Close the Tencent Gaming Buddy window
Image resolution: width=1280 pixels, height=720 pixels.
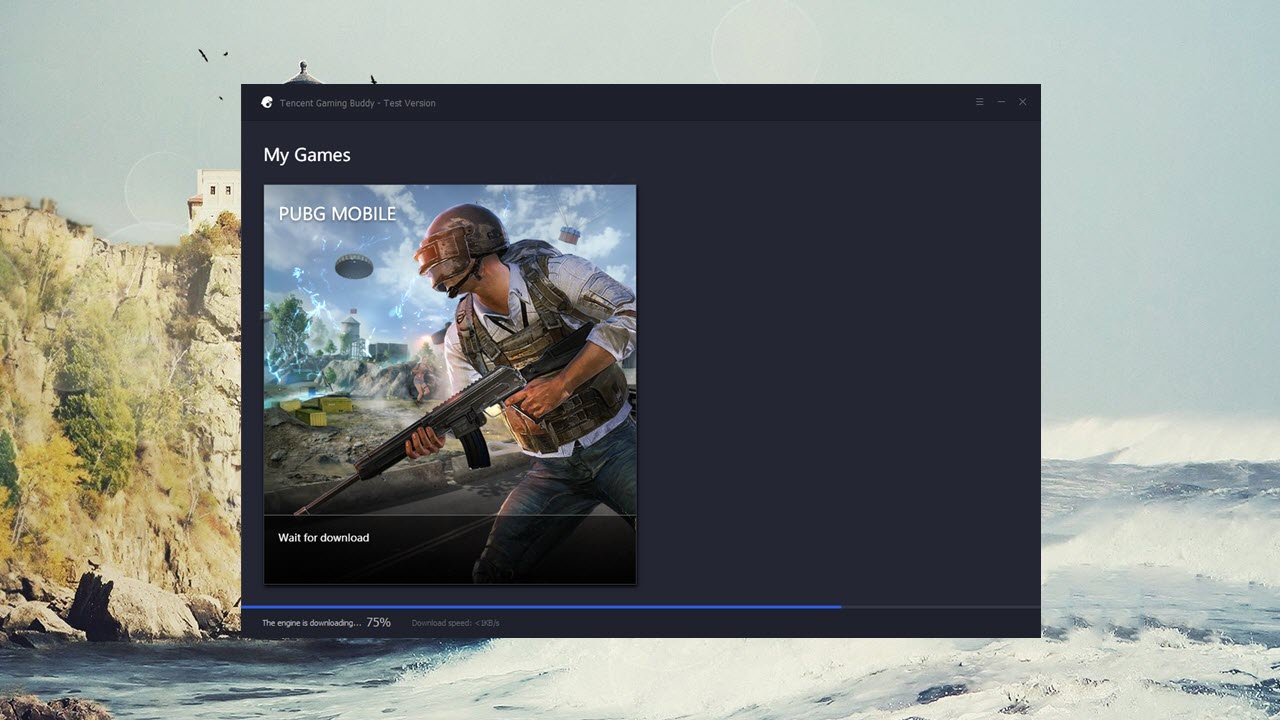tap(1022, 102)
